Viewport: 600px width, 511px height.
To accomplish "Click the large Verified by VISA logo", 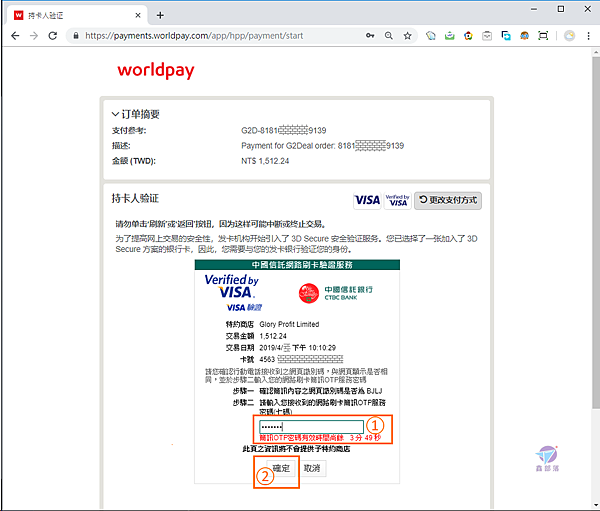I will [232, 286].
